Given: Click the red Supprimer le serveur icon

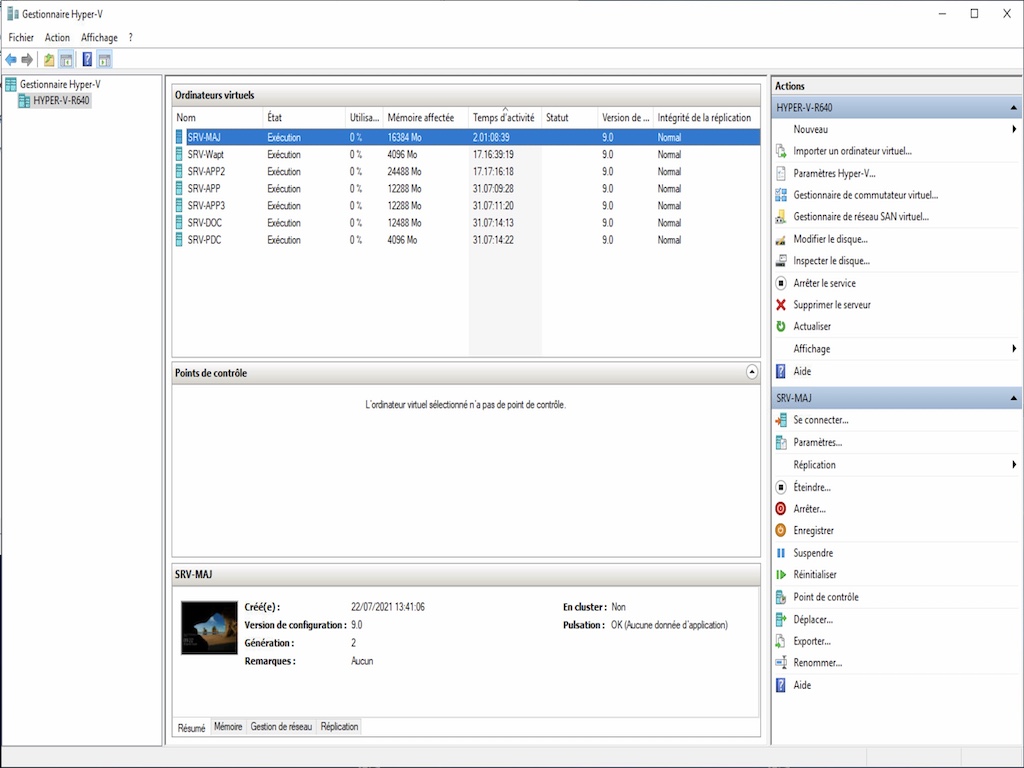Looking at the screenshot, I should point(781,305).
